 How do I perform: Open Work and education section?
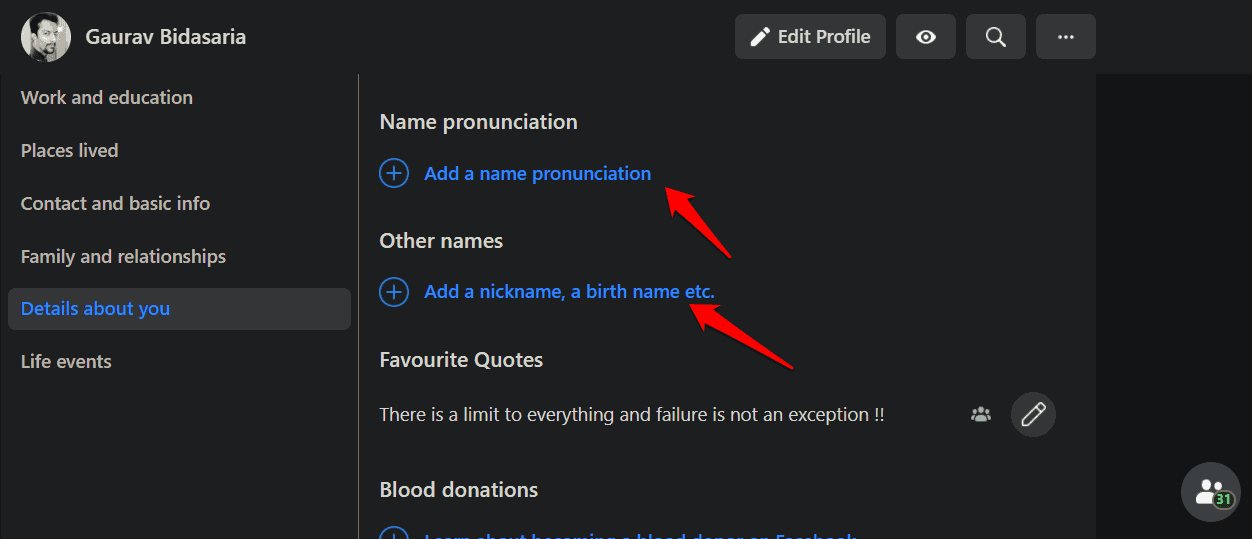[x=107, y=97]
